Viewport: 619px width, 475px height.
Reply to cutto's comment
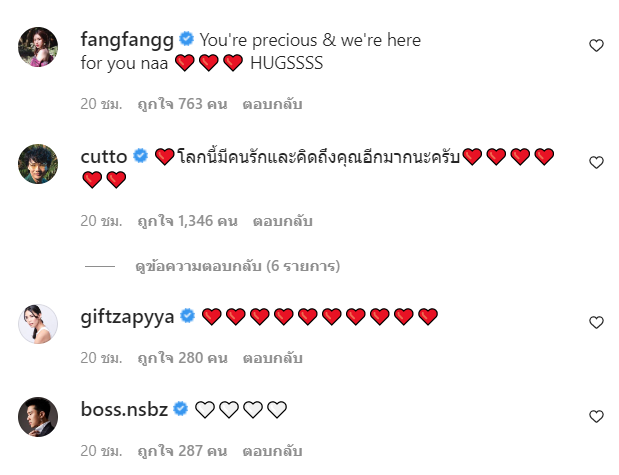point(283,221)
